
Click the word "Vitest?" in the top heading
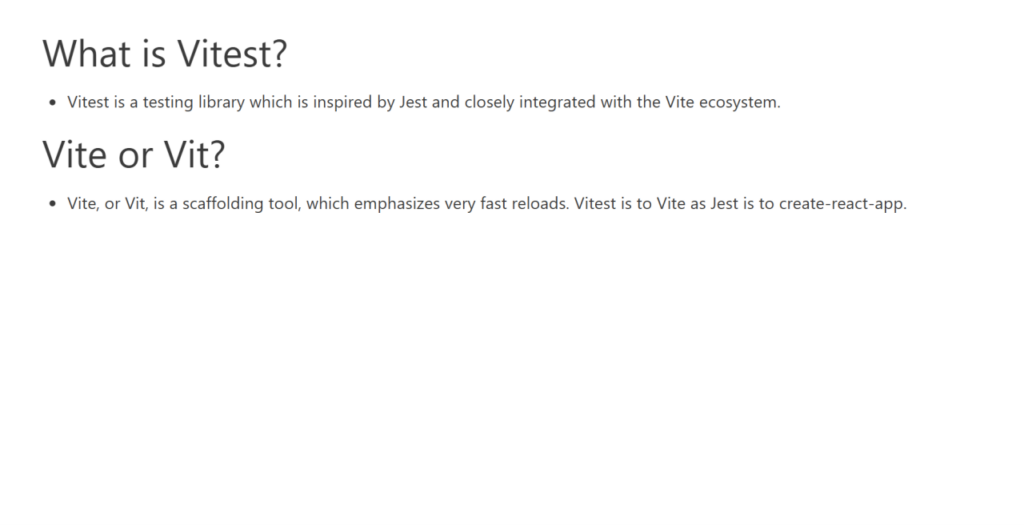(x=232, y=53)
